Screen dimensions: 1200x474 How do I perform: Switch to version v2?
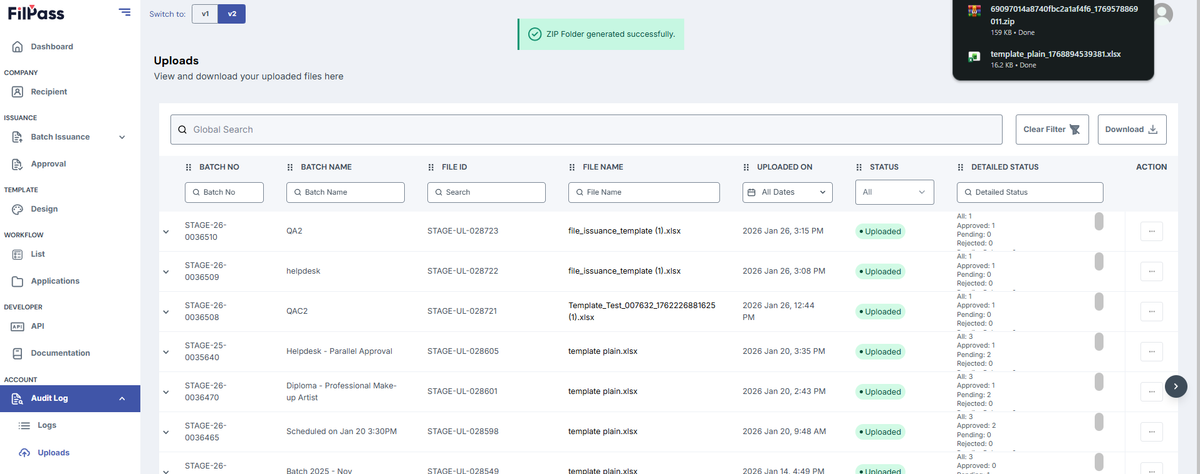point(232,14)
